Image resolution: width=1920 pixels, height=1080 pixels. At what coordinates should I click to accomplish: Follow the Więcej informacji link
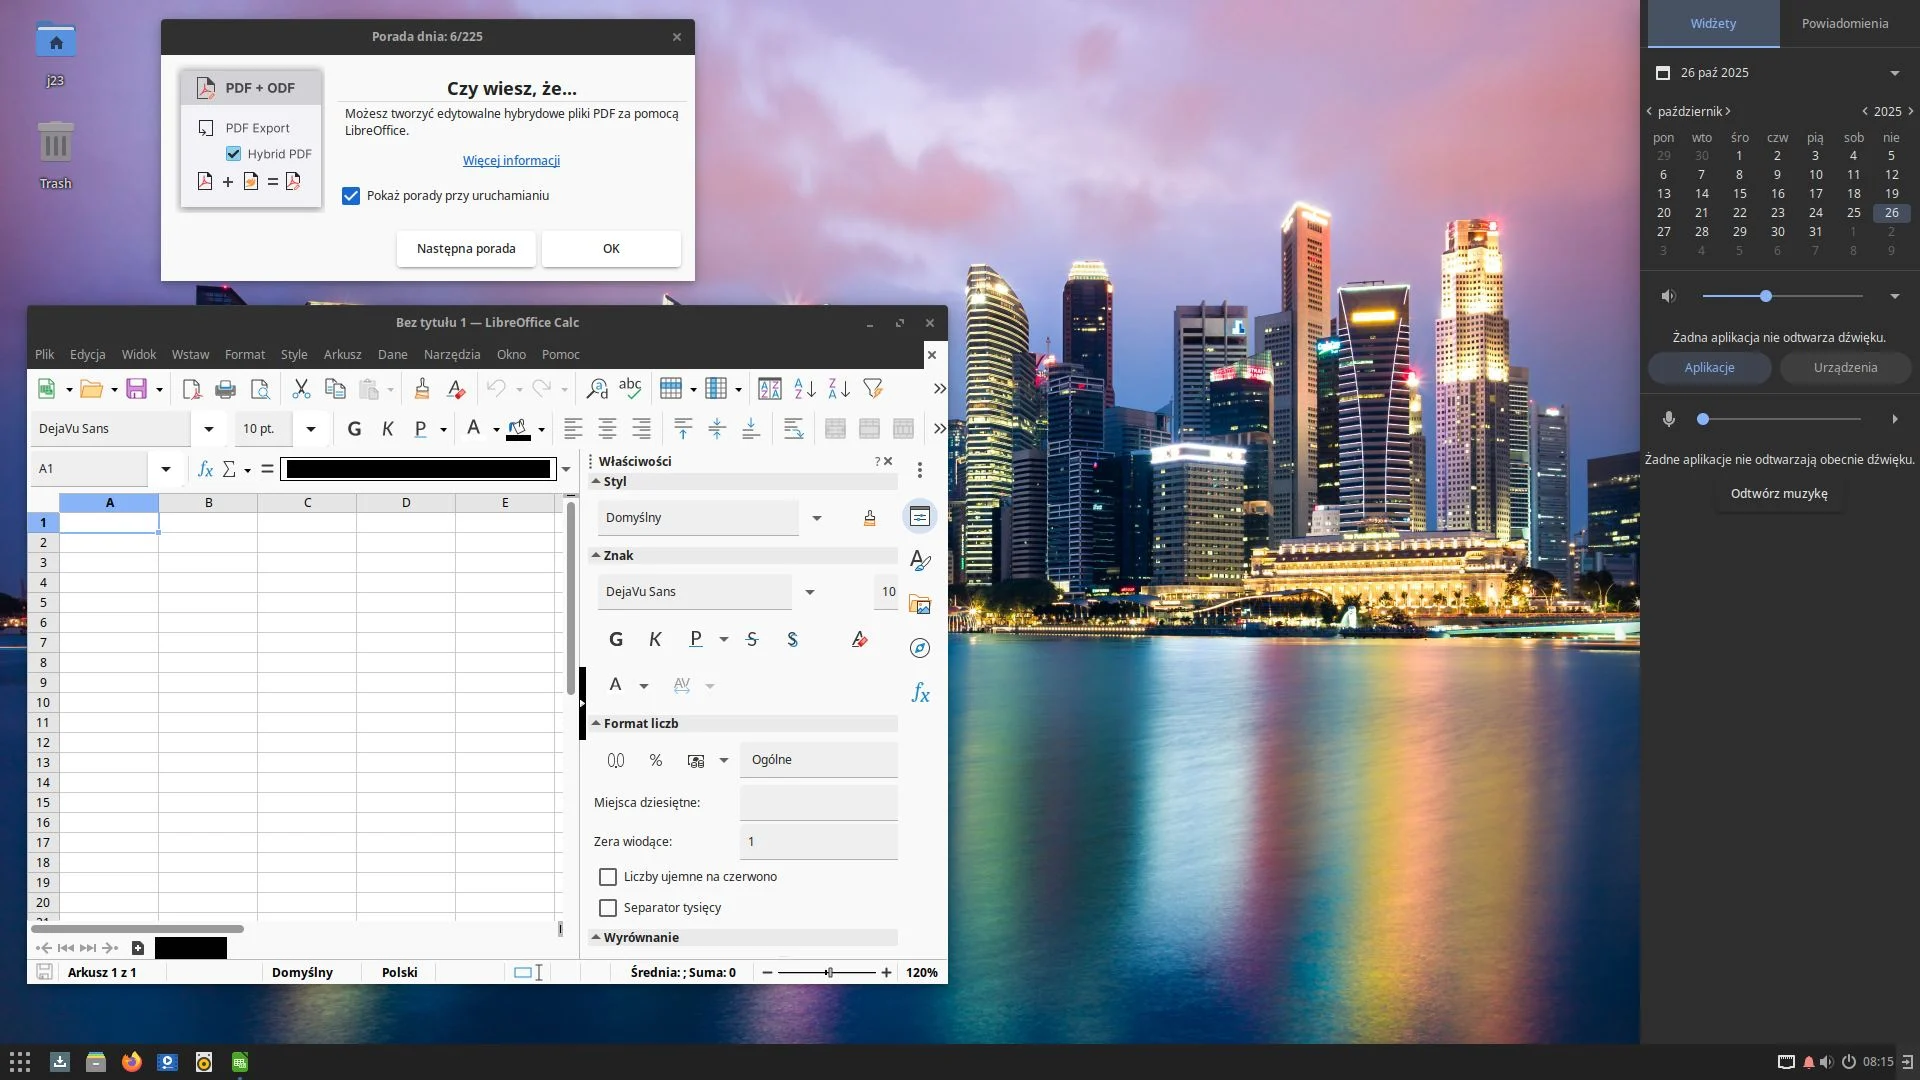tap(511, 160)
